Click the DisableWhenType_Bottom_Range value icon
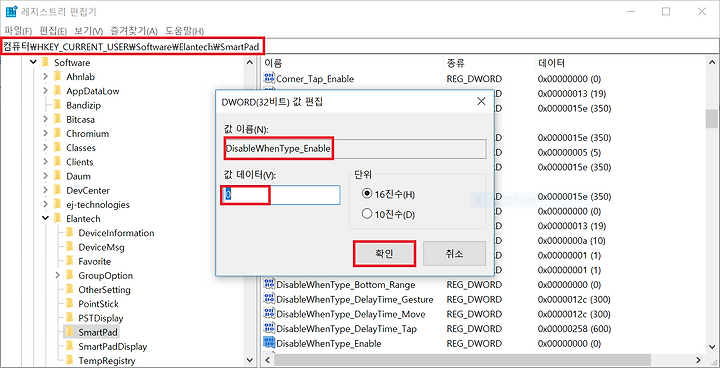Viewport: 720px width, 368px height. pos(269,284)
